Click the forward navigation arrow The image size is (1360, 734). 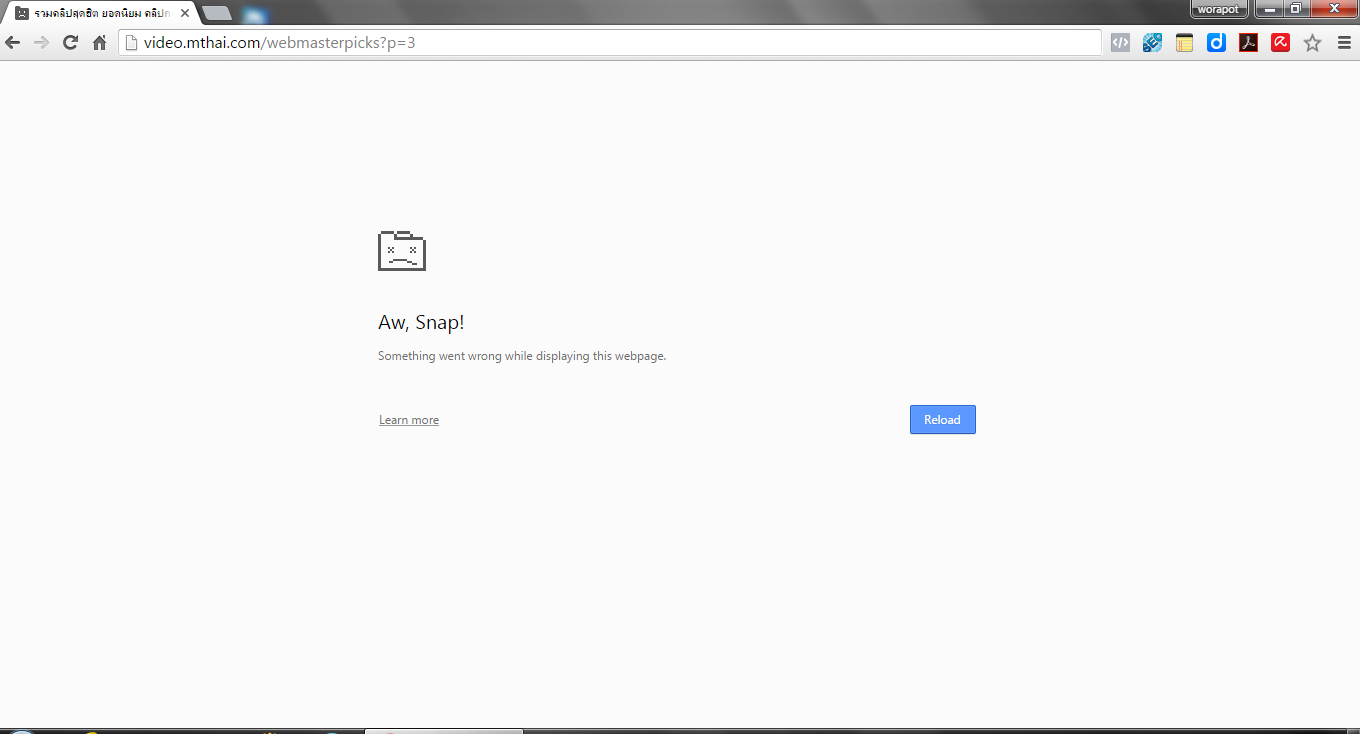click(x=41, y=43)
